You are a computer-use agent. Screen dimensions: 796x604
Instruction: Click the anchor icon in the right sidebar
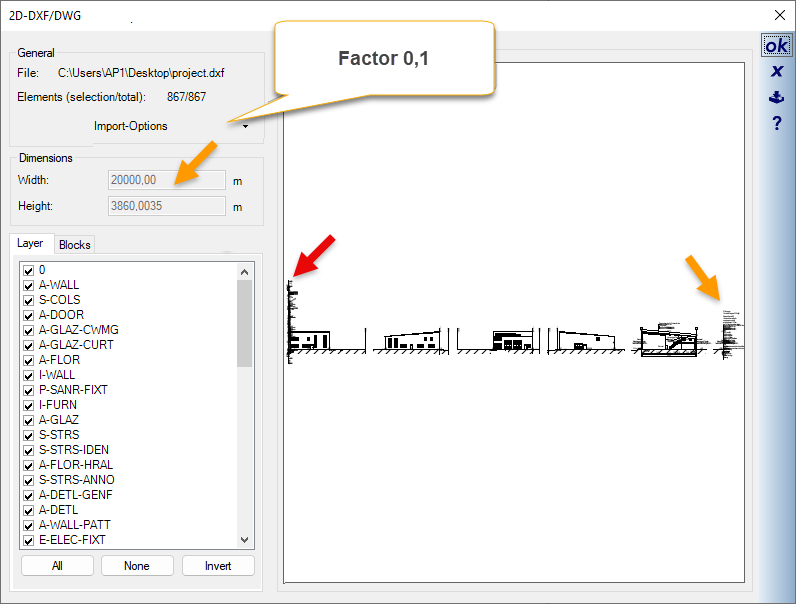click(x=776, y=98)
